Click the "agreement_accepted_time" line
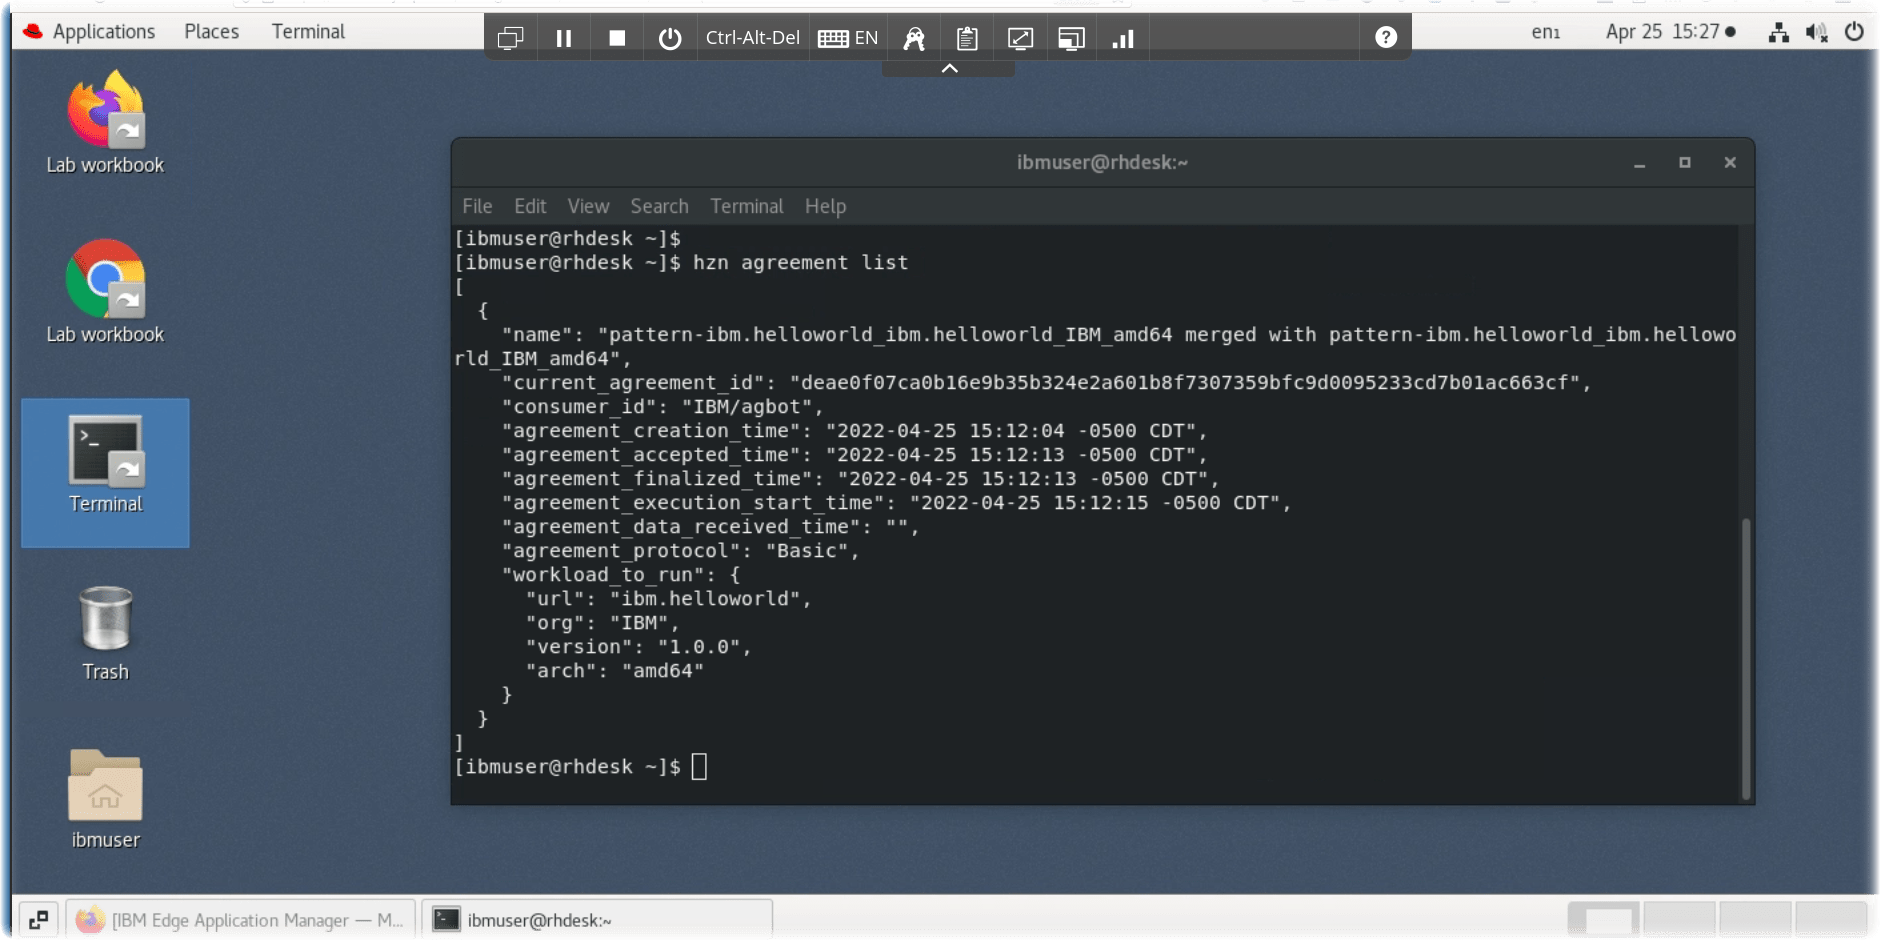Screen dimensions: 1880x940 point(854,455)
